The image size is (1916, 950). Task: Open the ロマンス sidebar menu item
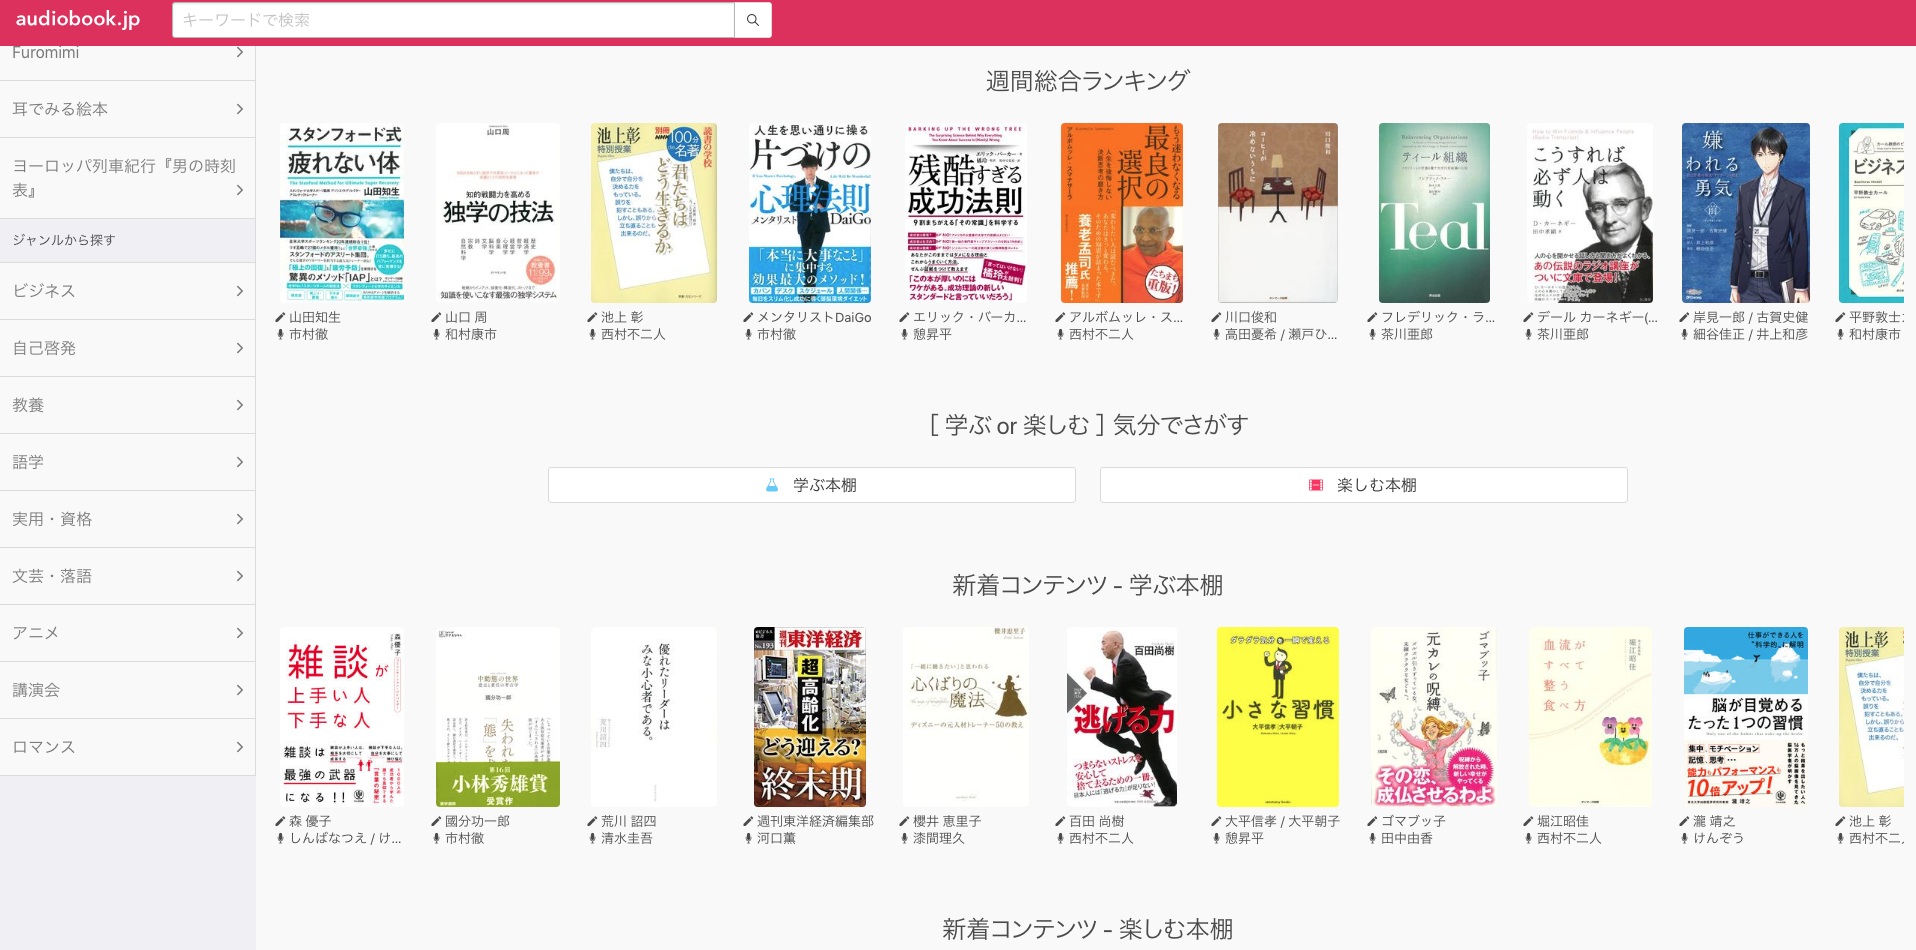(127, 747)
